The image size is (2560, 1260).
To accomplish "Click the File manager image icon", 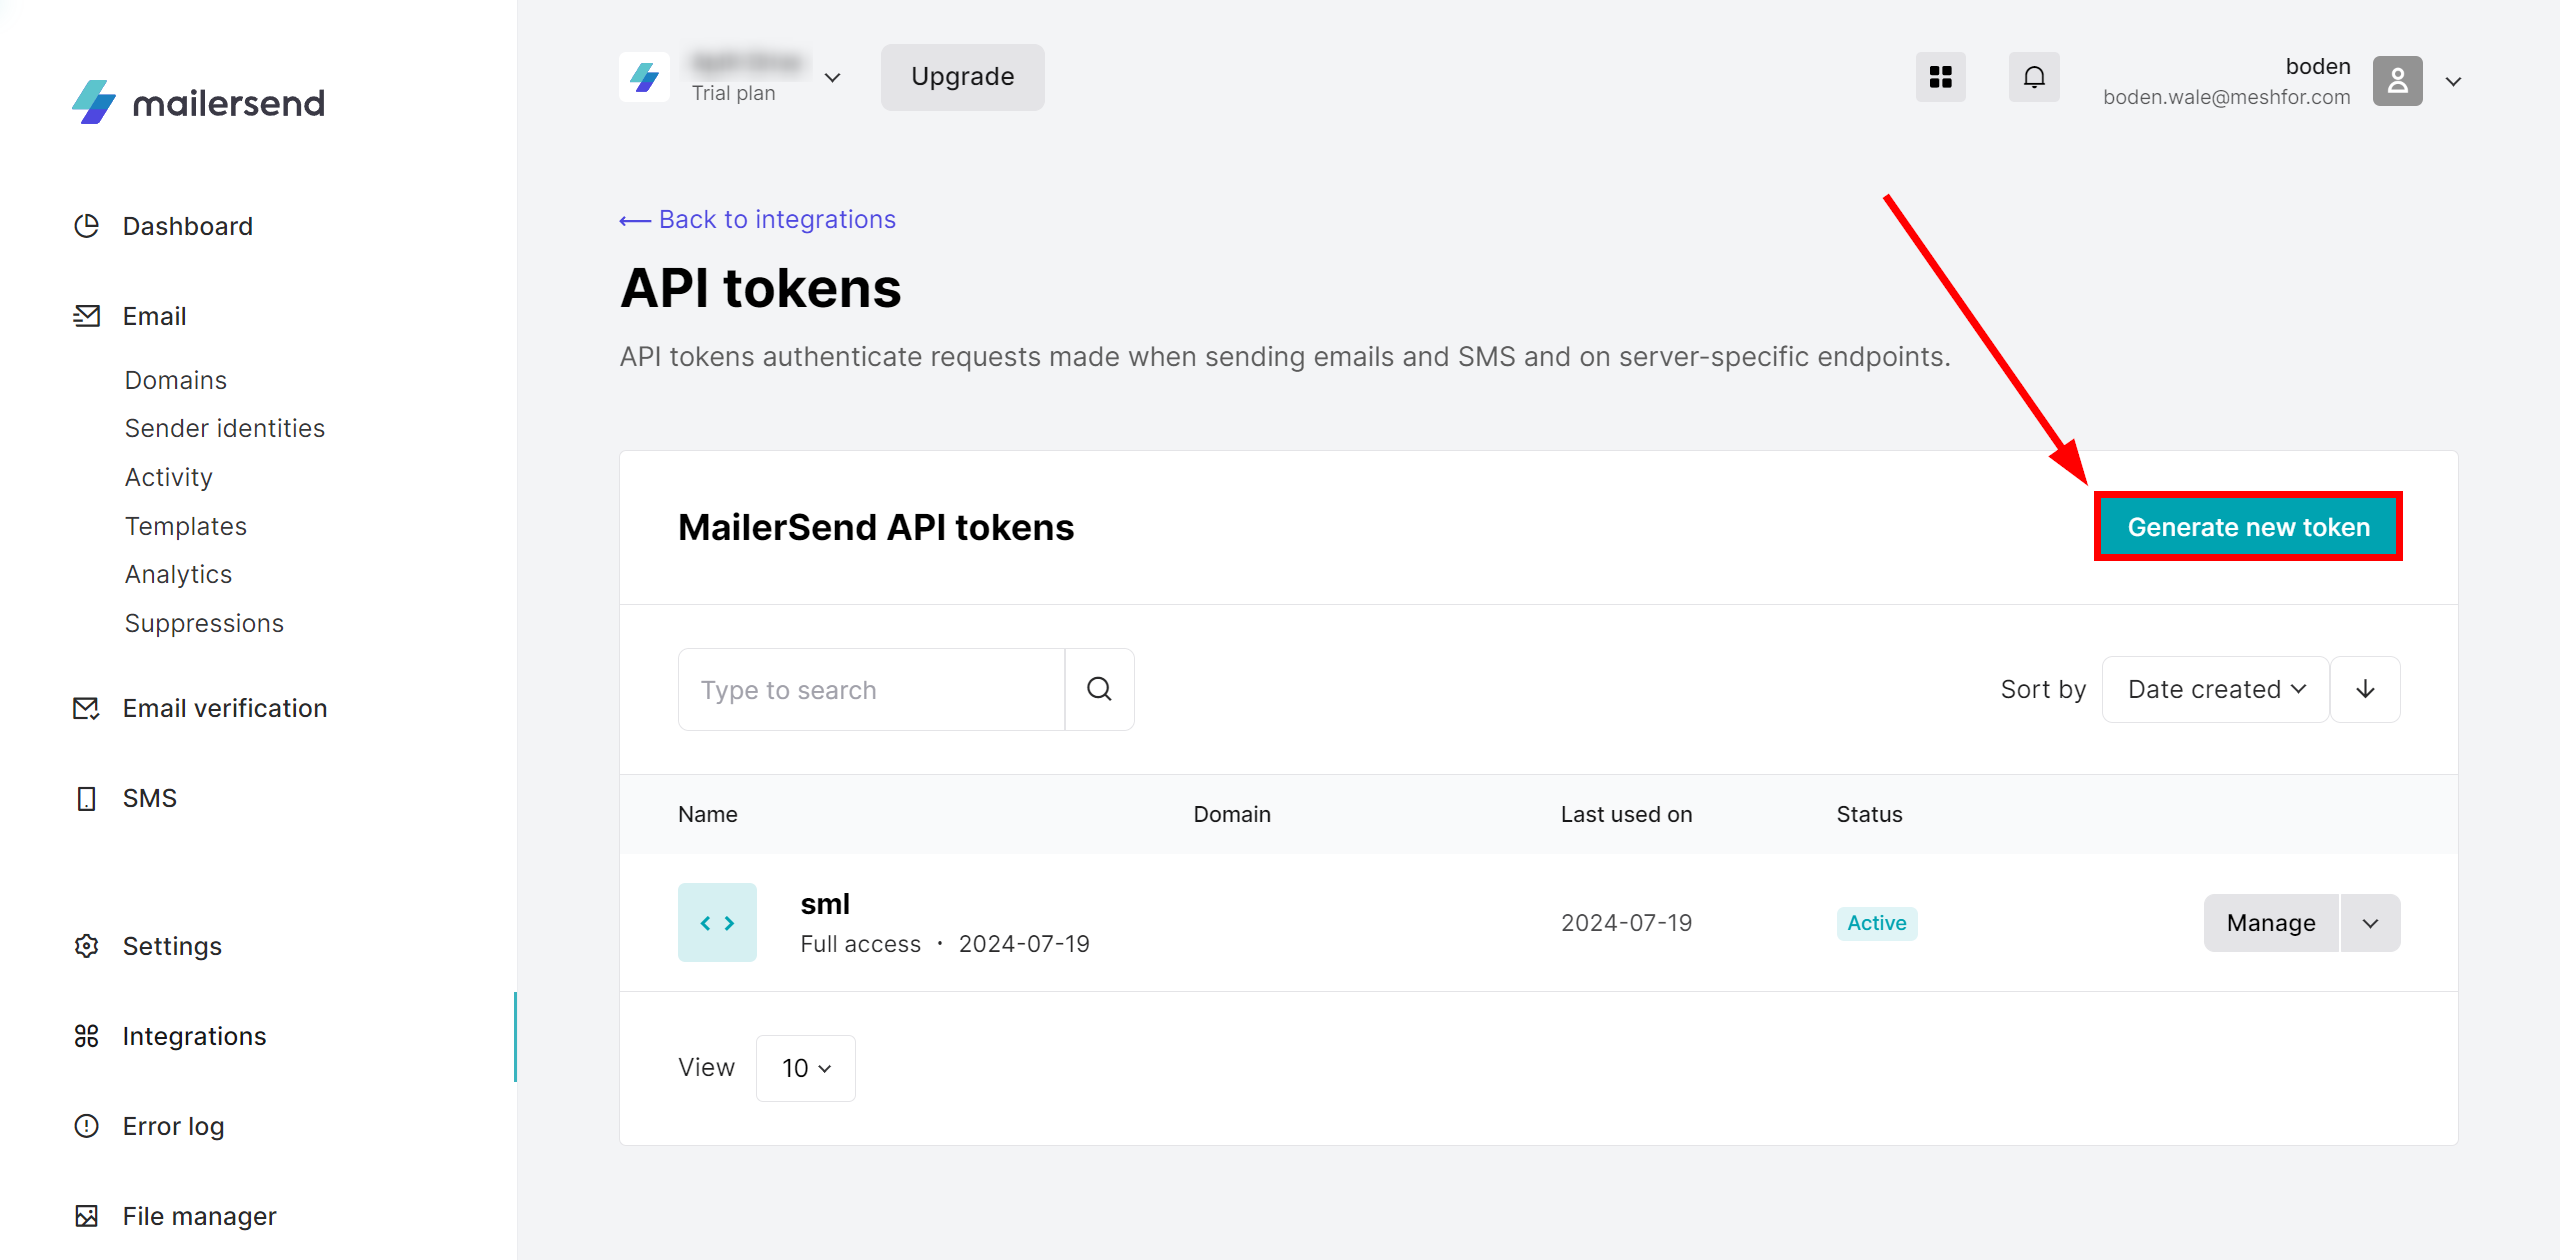I will (87, 1216).
